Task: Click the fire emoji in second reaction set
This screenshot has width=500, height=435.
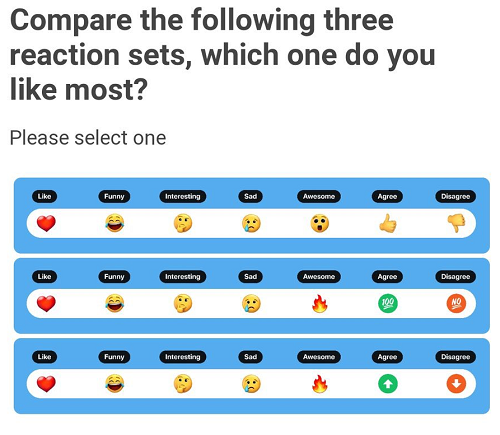Action: coord(320,303)
